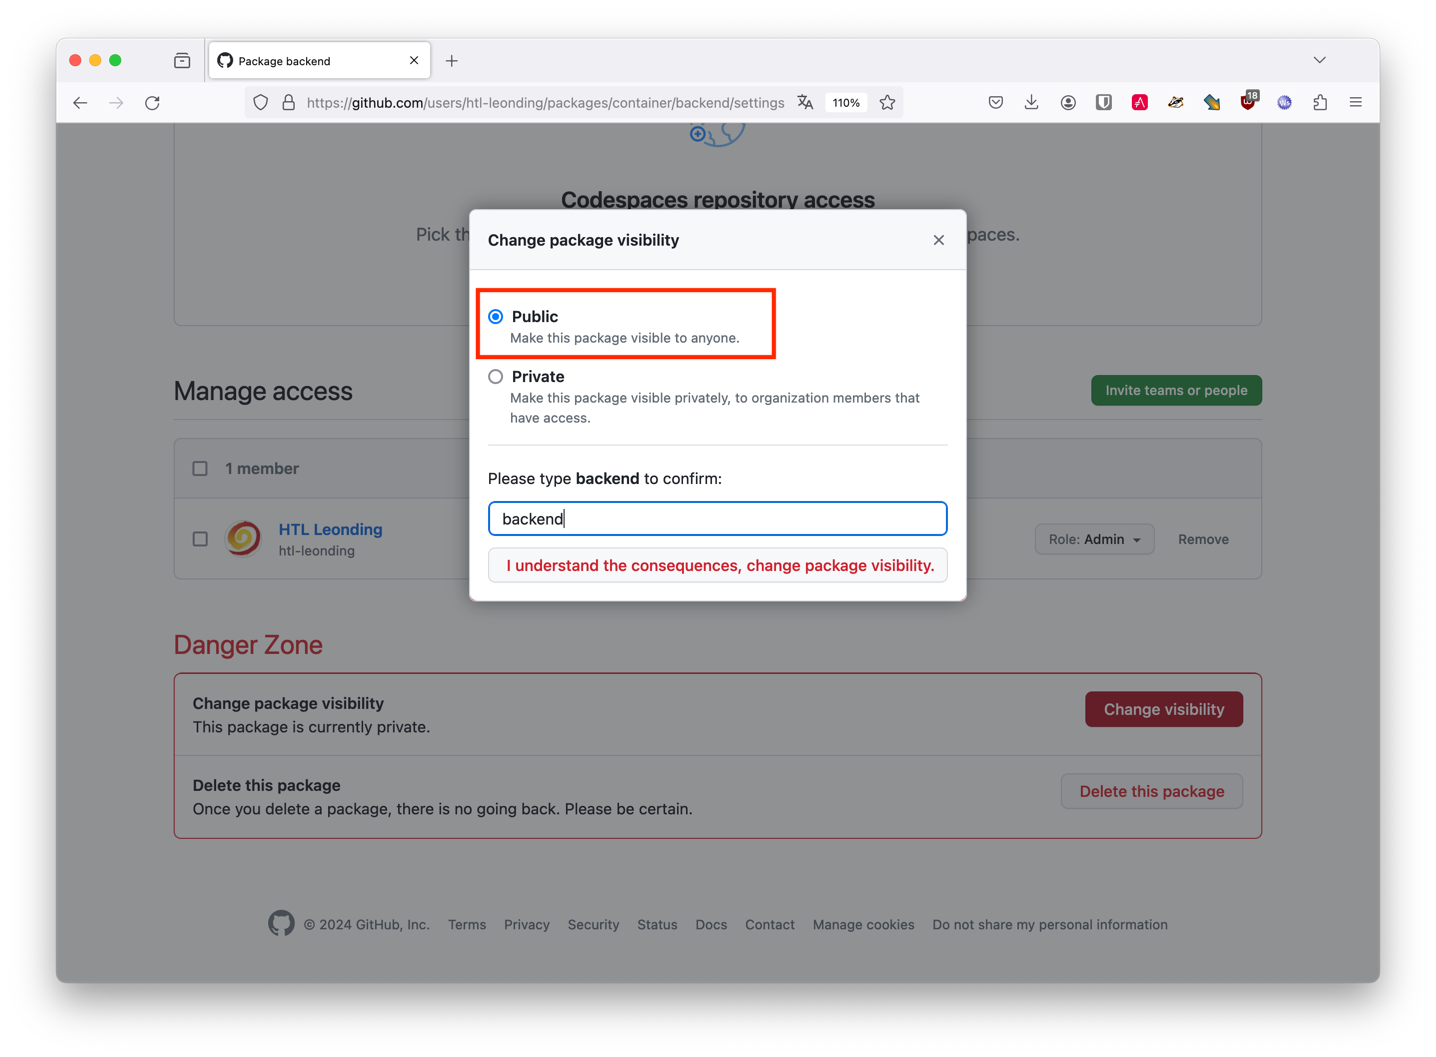Click the red A extension icon
This screenshot has height=1057, width=1436.
click(1140, 102)
